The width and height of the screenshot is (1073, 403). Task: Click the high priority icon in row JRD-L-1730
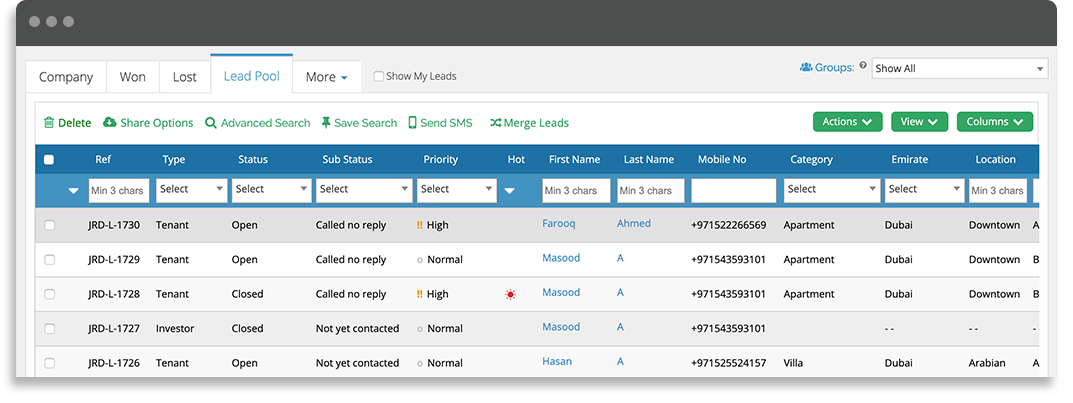tap(419, 225)
